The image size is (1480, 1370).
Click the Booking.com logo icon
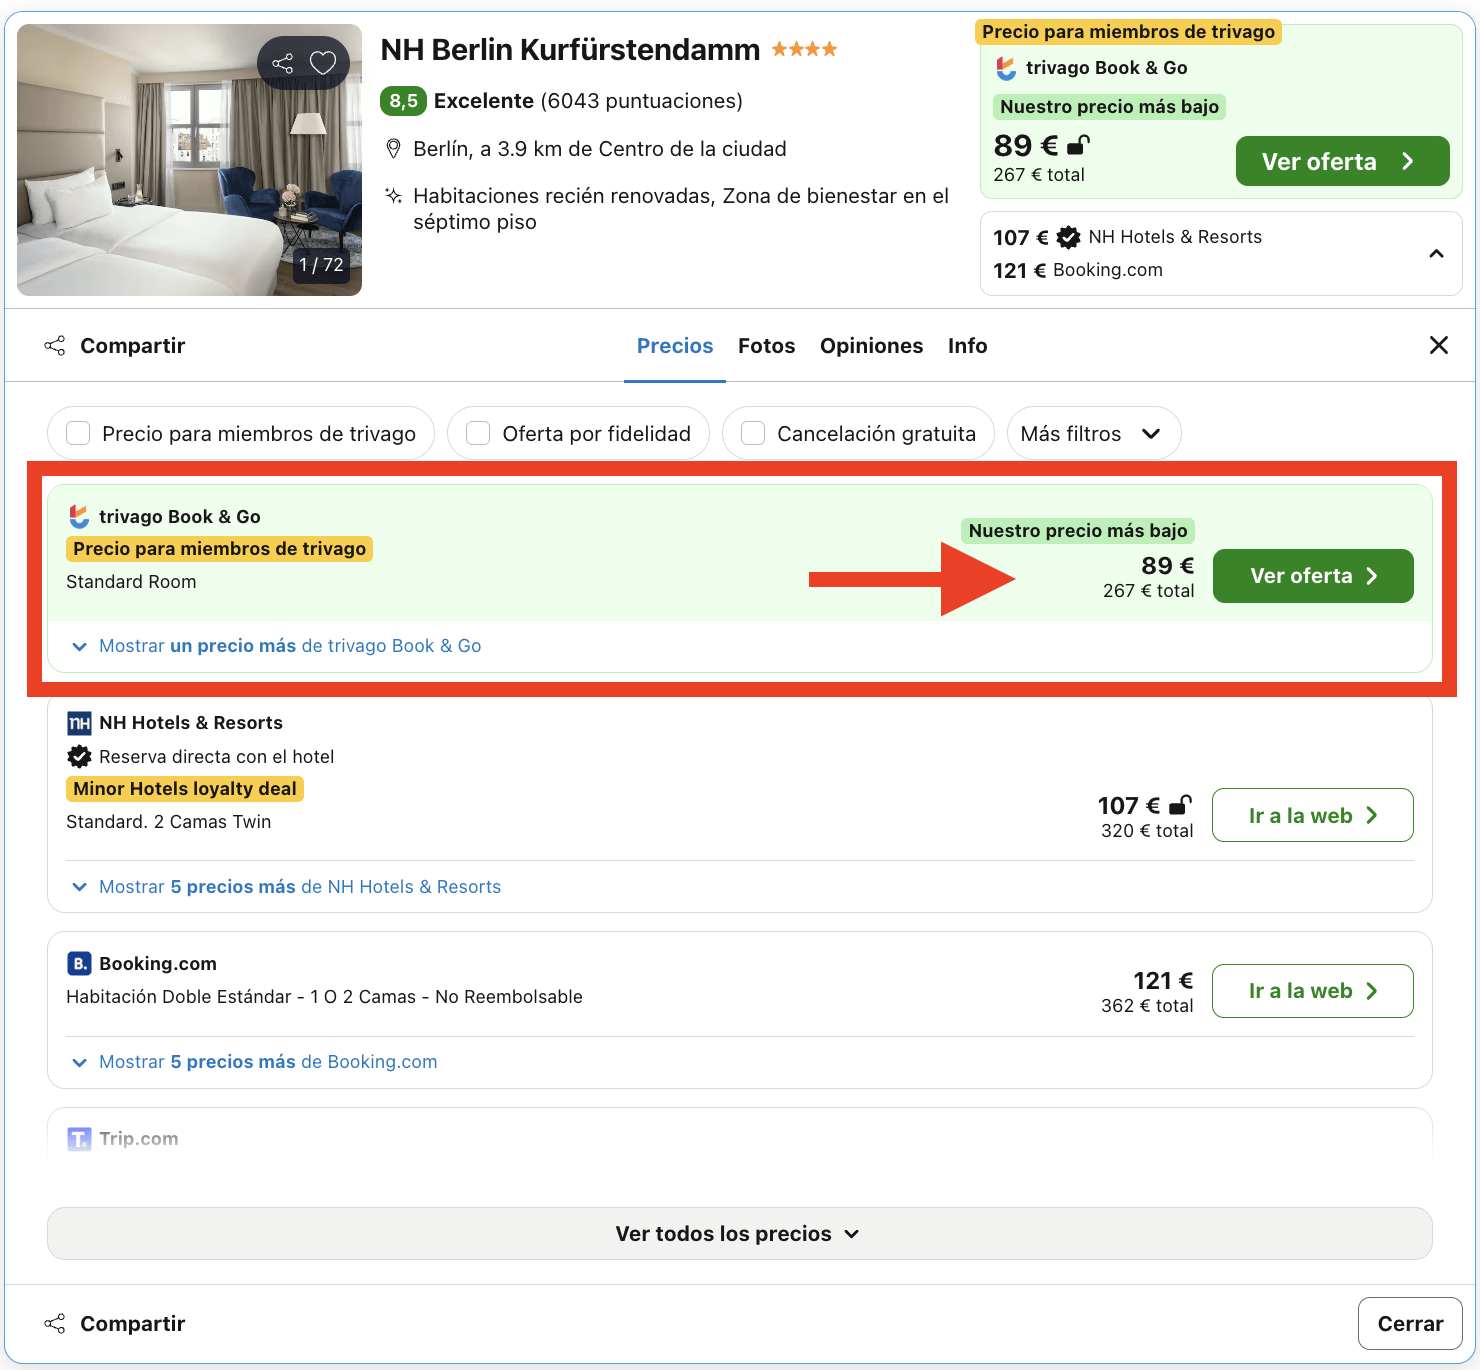[78, 963]
